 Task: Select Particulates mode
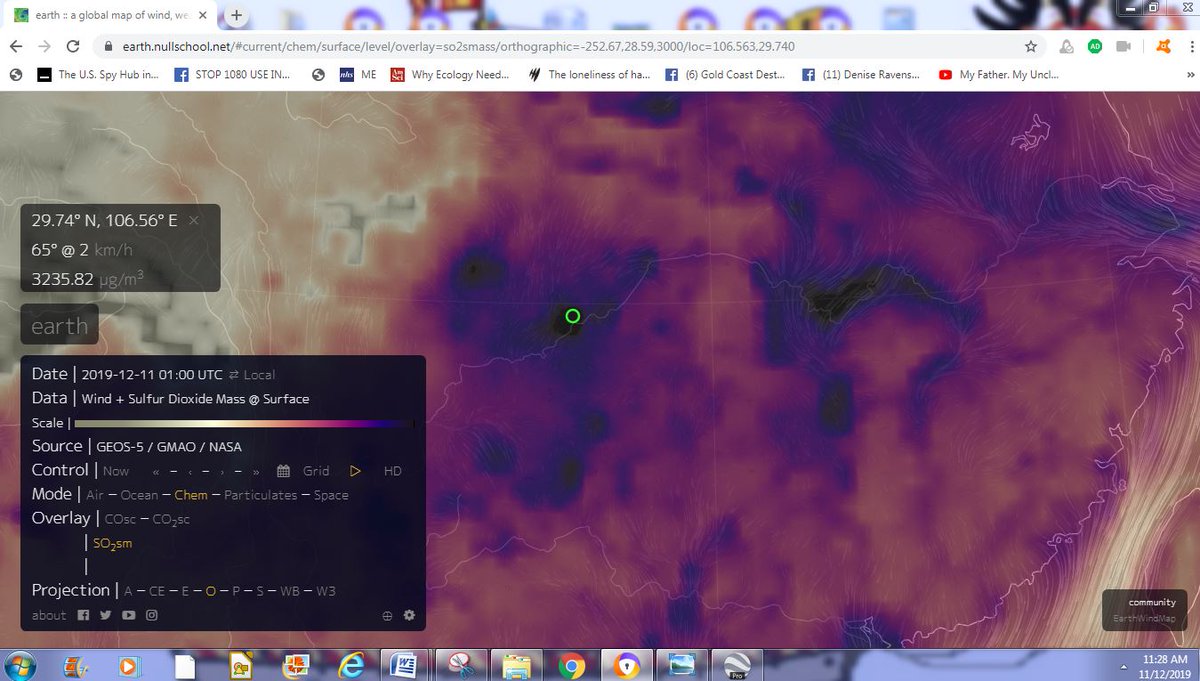coord(260,495)
